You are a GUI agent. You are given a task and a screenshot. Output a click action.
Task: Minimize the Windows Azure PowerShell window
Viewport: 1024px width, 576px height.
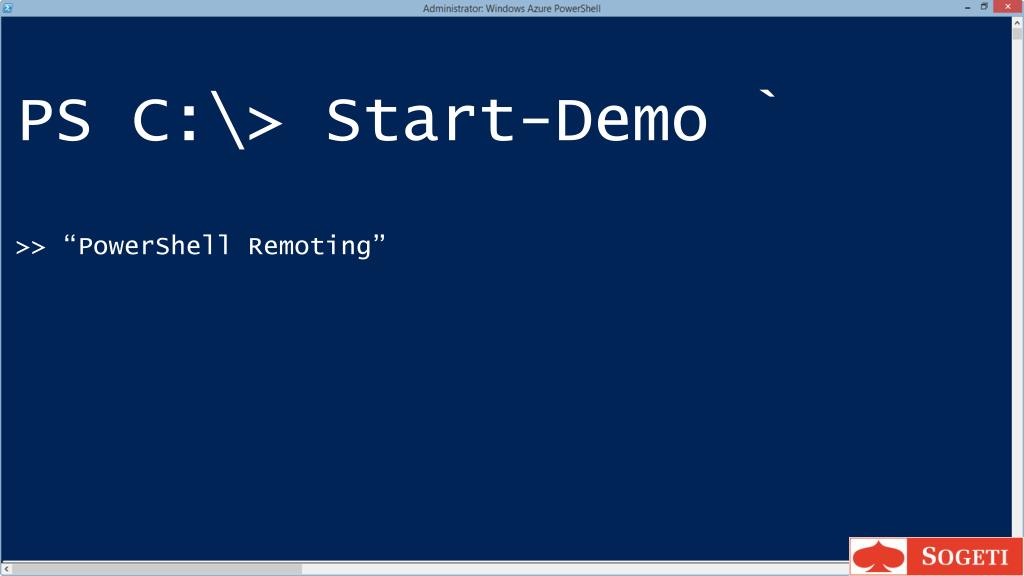(x=967, y=7)
